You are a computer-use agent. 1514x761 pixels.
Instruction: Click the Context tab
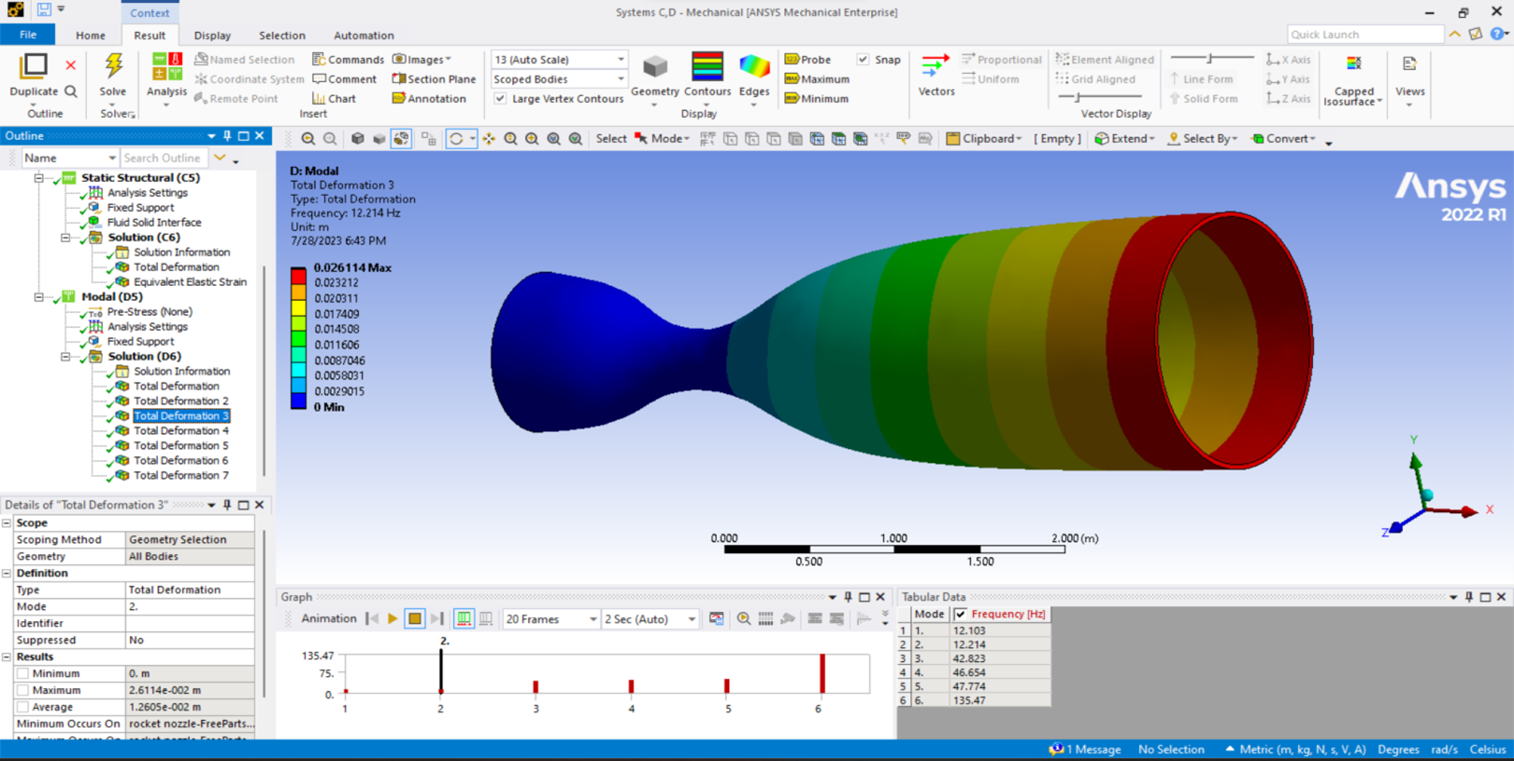(x=150, y=13)
